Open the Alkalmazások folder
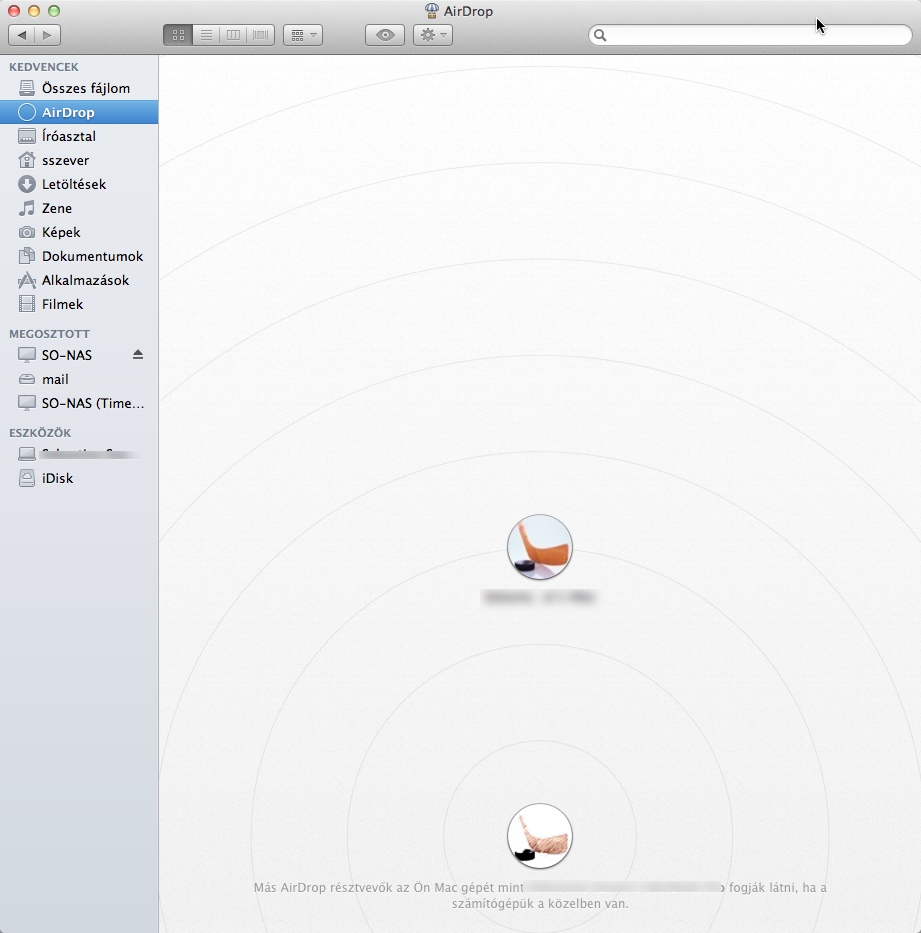The image size is (921, 933). pyautogui.click(x=79, y=280)
